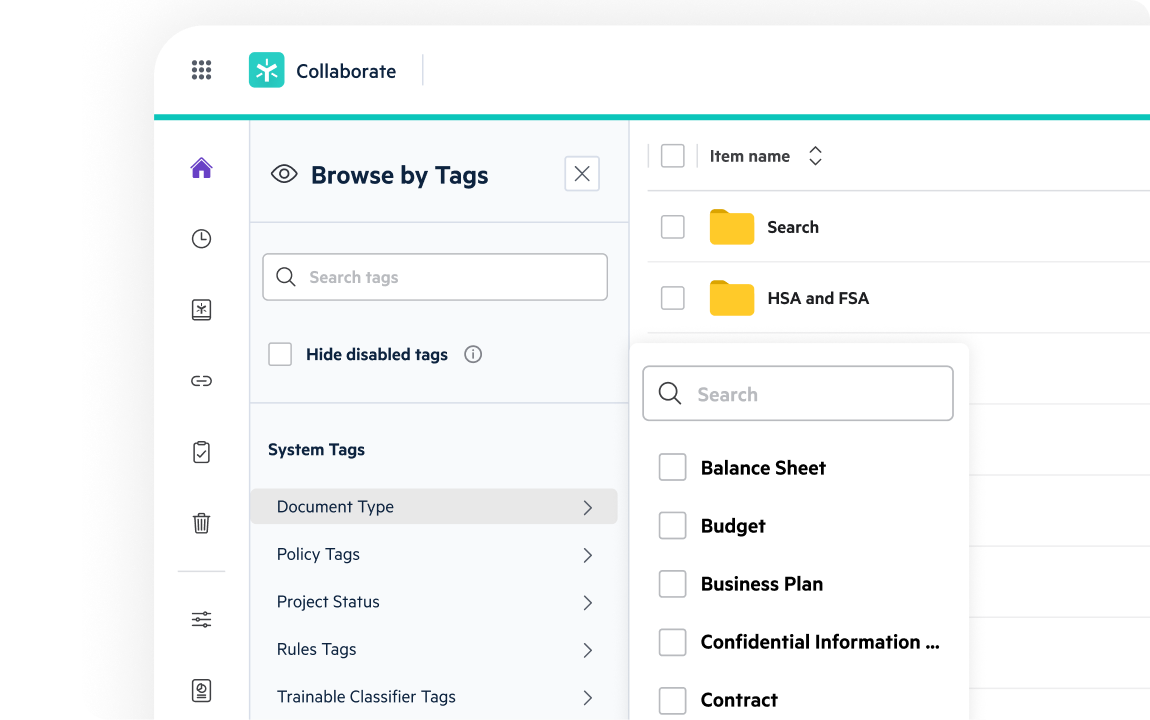Click the magnifier in the popup Search field
The width and height of the screenshot is (1150, 720).
(x=670, y=394)
